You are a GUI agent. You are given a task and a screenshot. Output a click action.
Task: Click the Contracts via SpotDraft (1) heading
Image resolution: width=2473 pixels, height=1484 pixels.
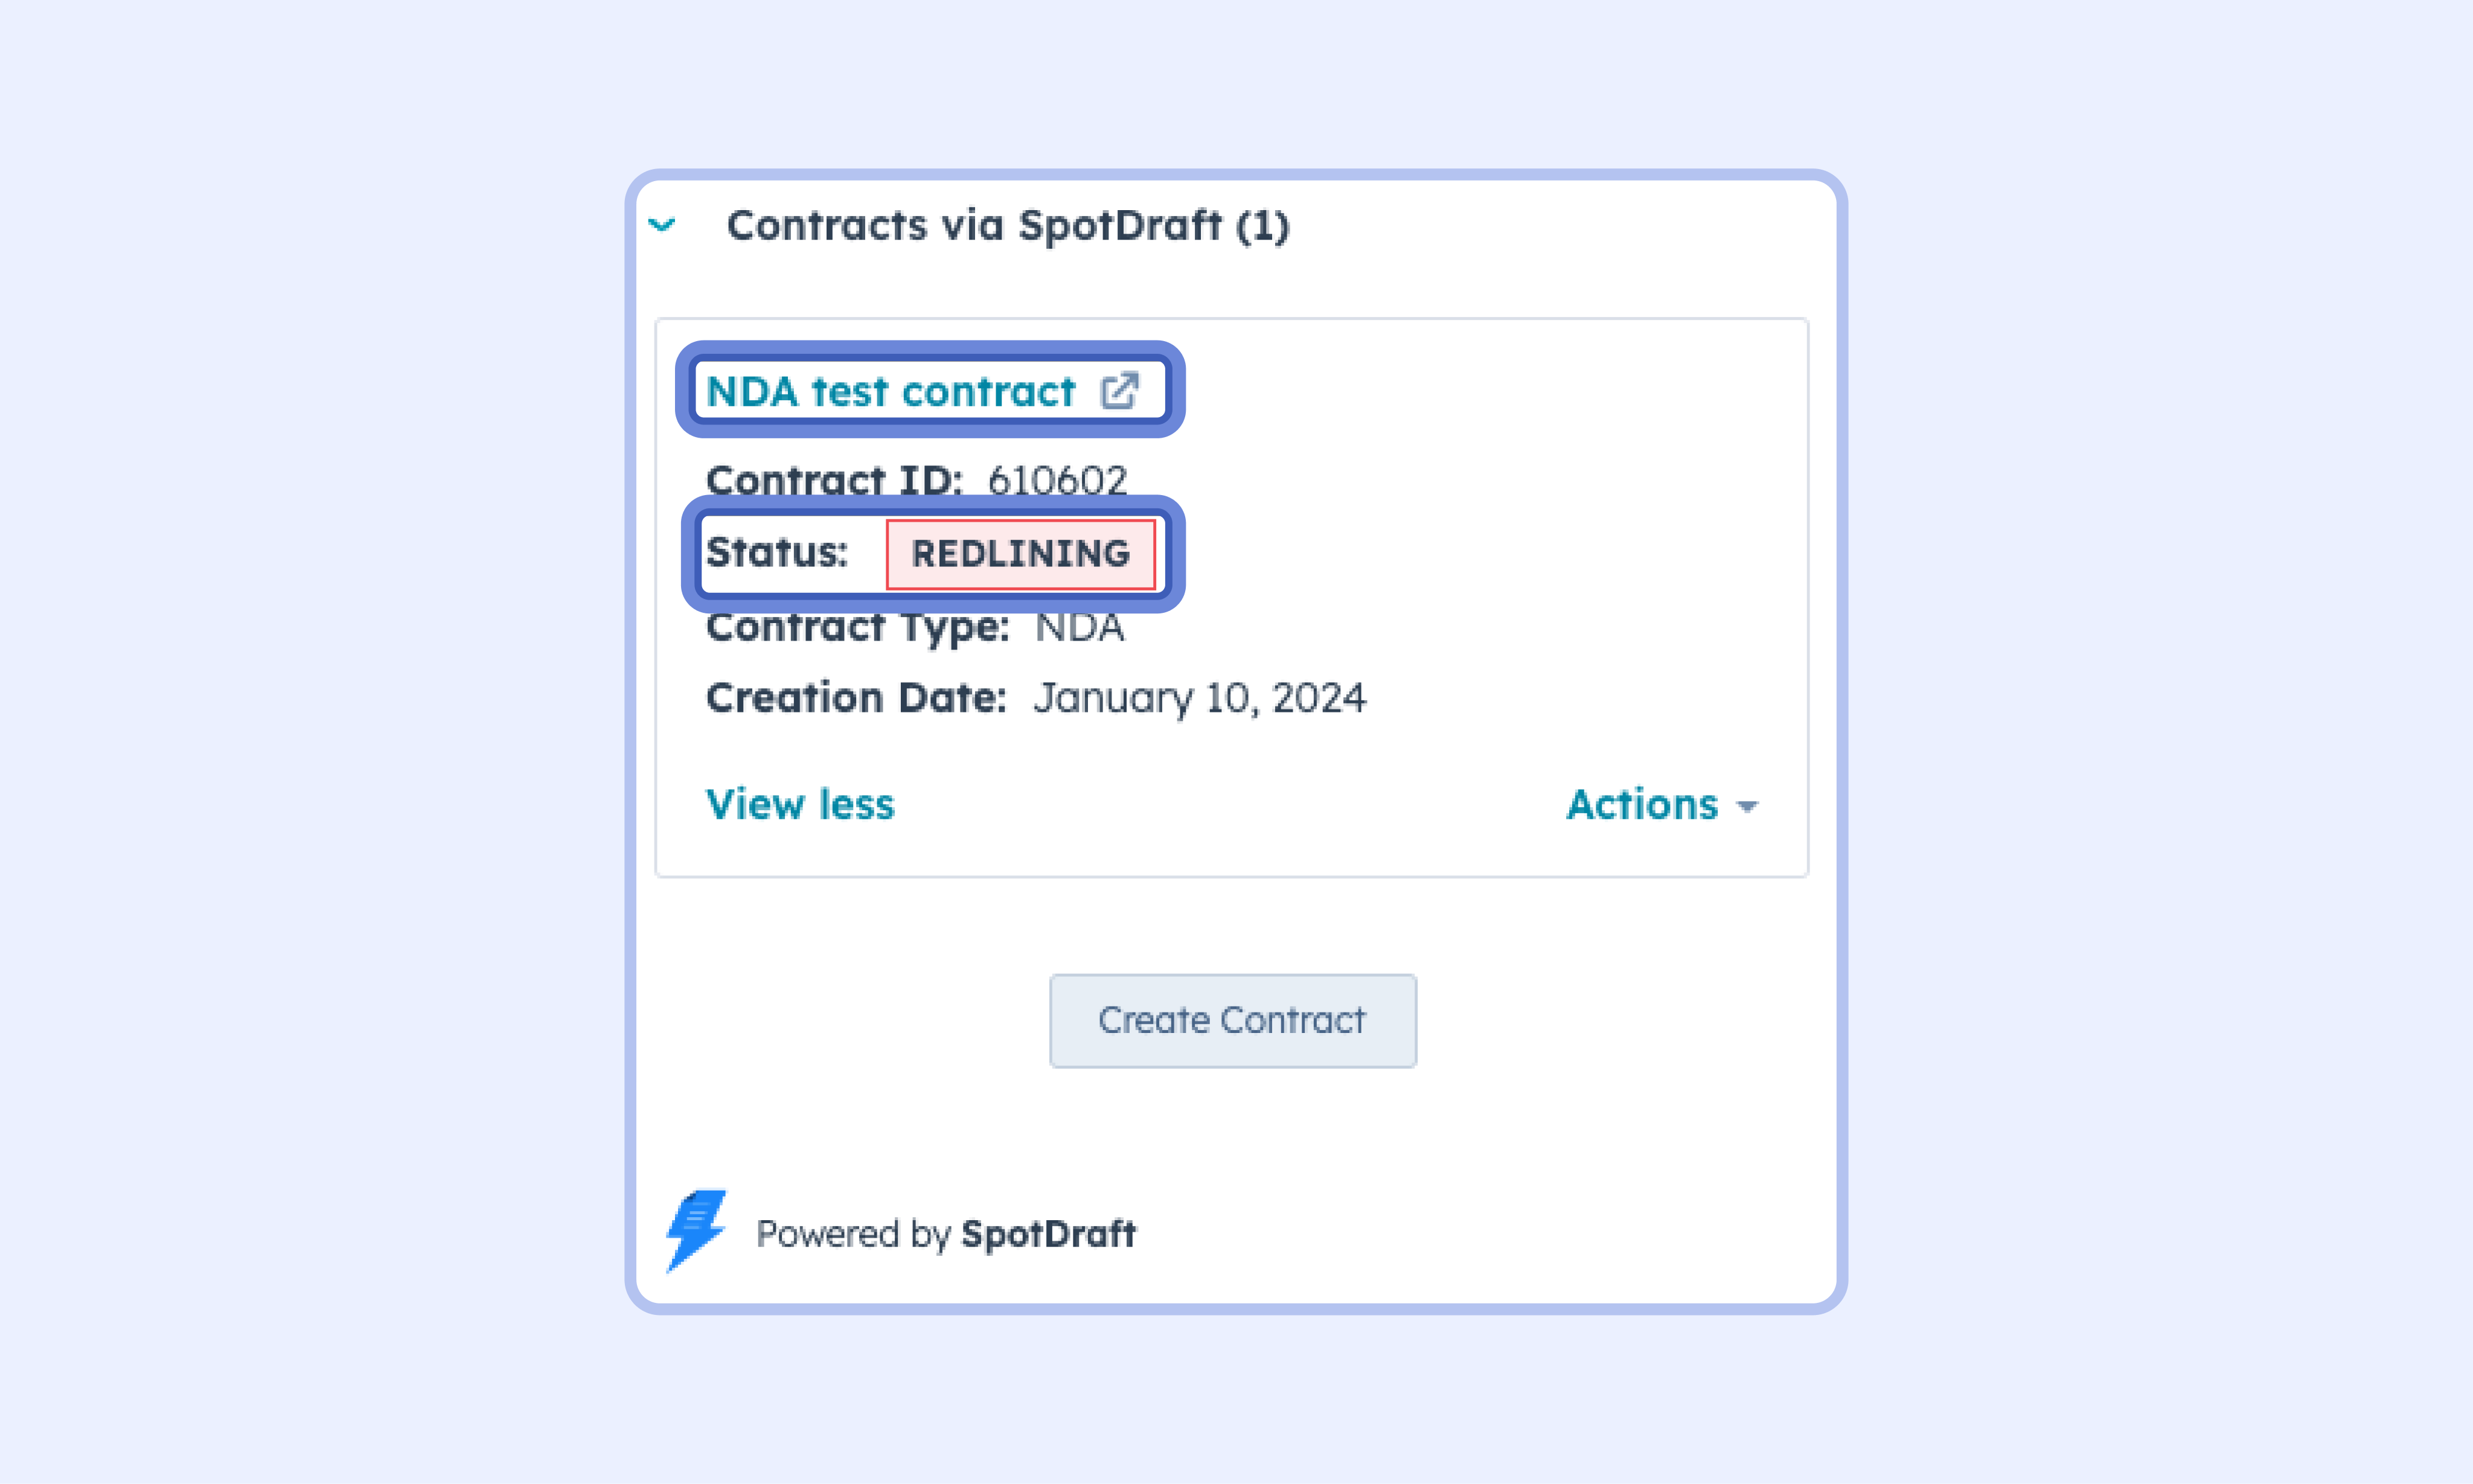tap(1007, 226)
